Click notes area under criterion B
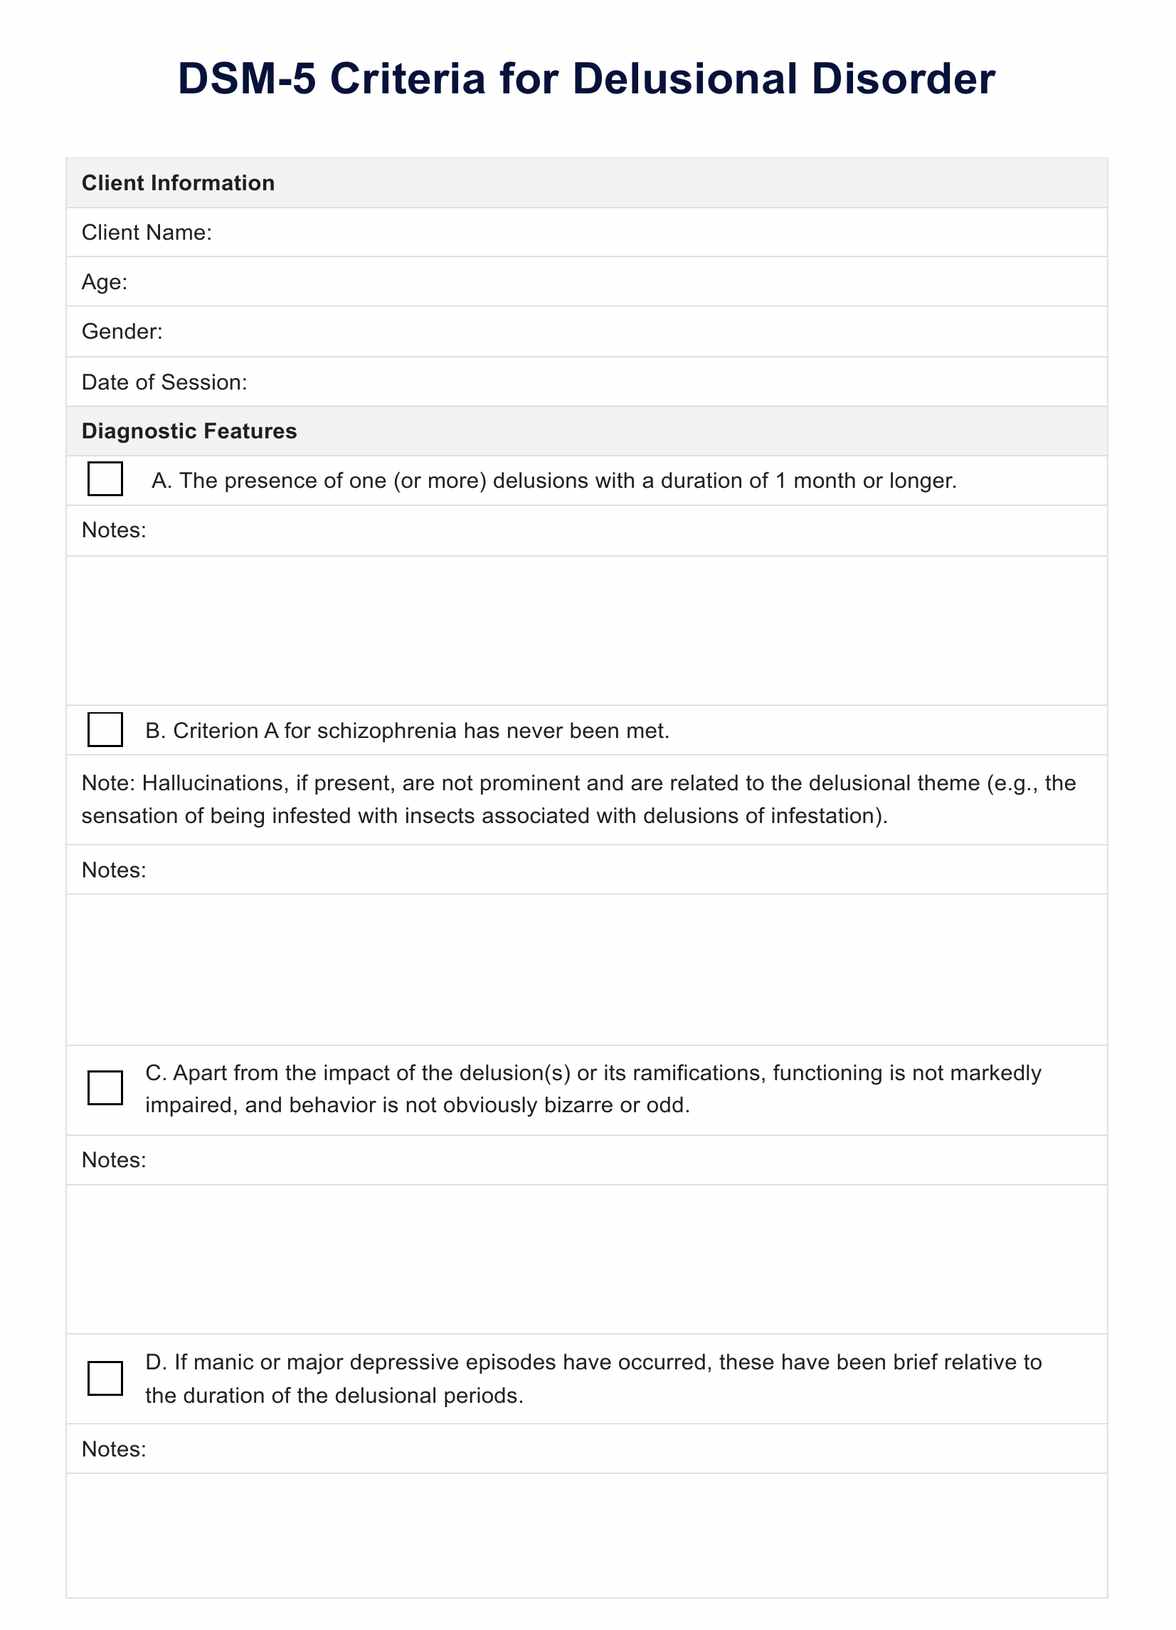Viewport: 1176px width, 1630px height. 587,969
